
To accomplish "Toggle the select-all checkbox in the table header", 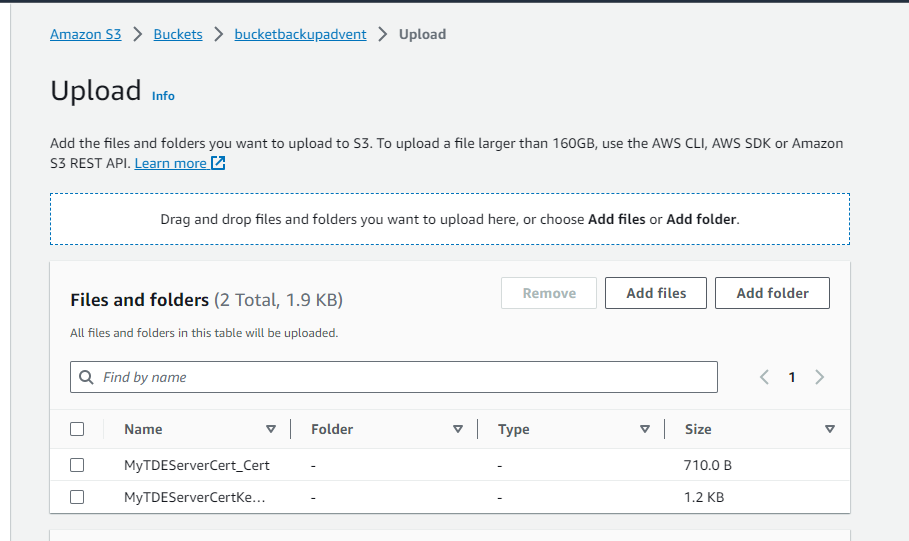I will 77,429.
